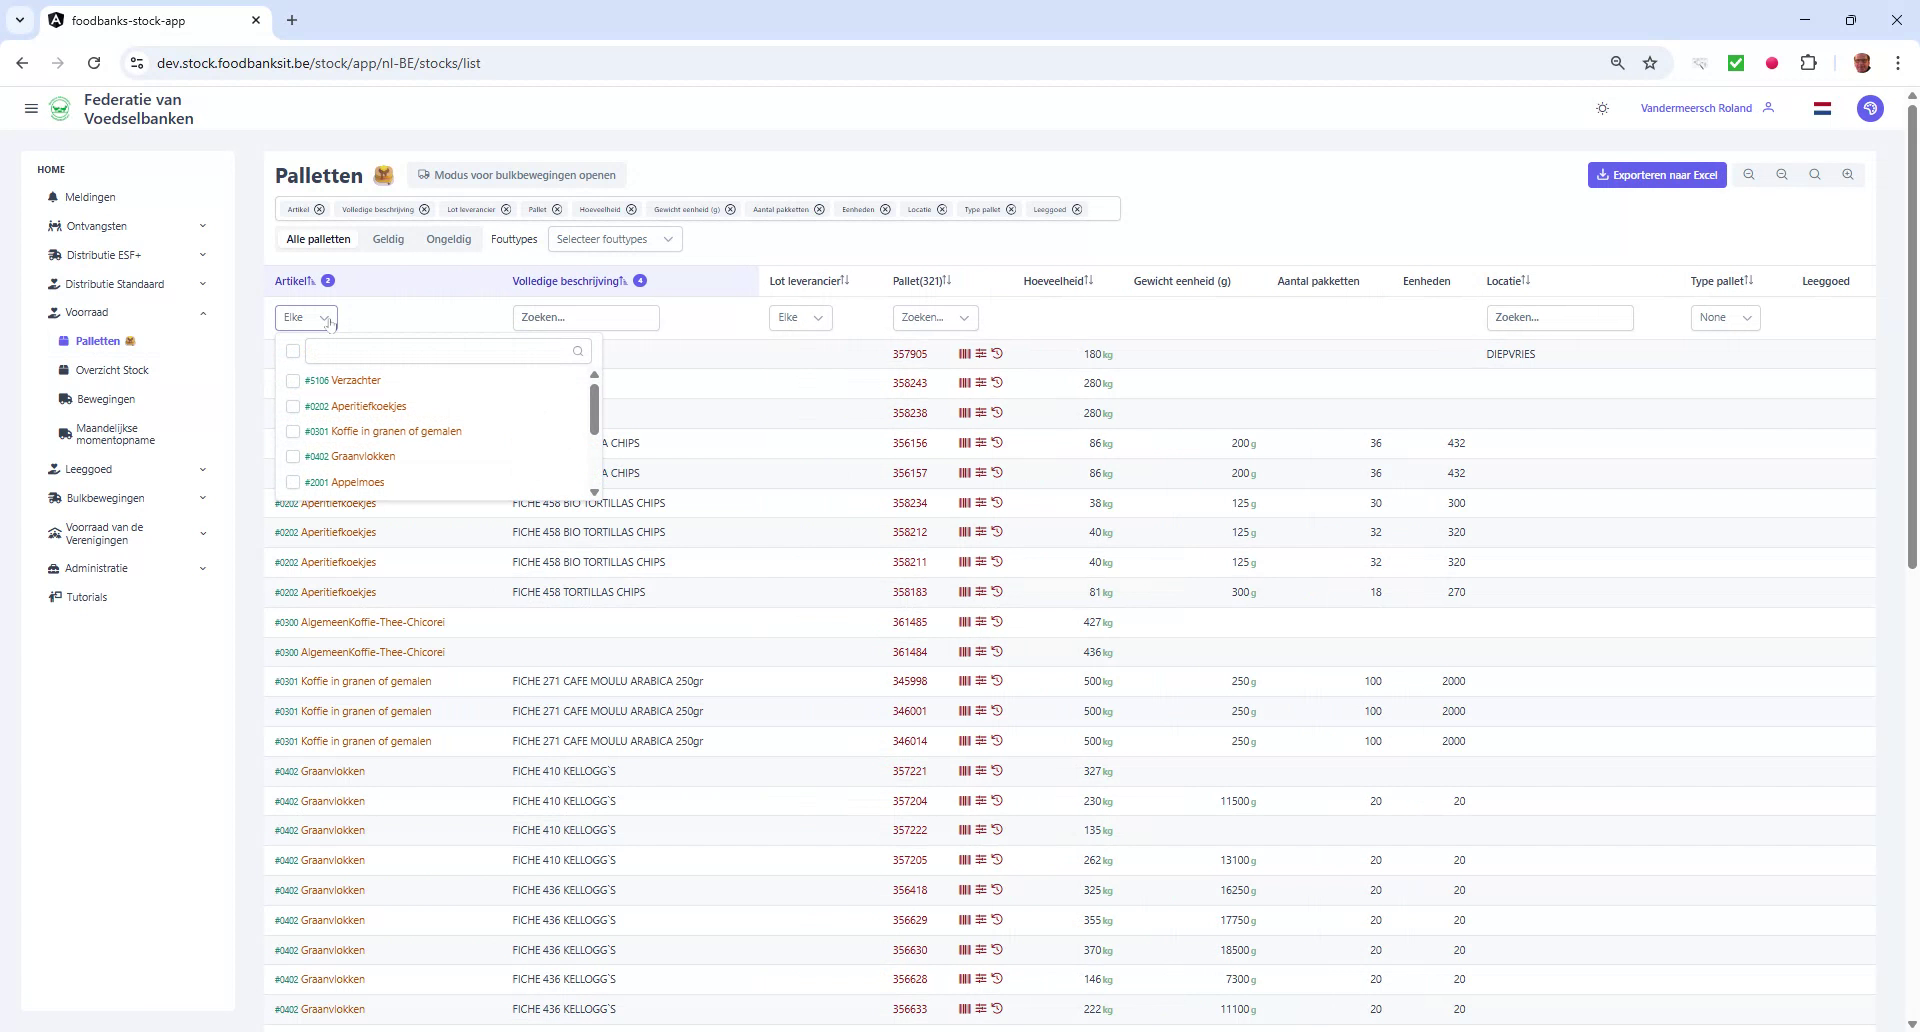Toggle the light mode sun icon in the header
The width and height of the screenshot is (1920, 1032).
click(1603, 108)
